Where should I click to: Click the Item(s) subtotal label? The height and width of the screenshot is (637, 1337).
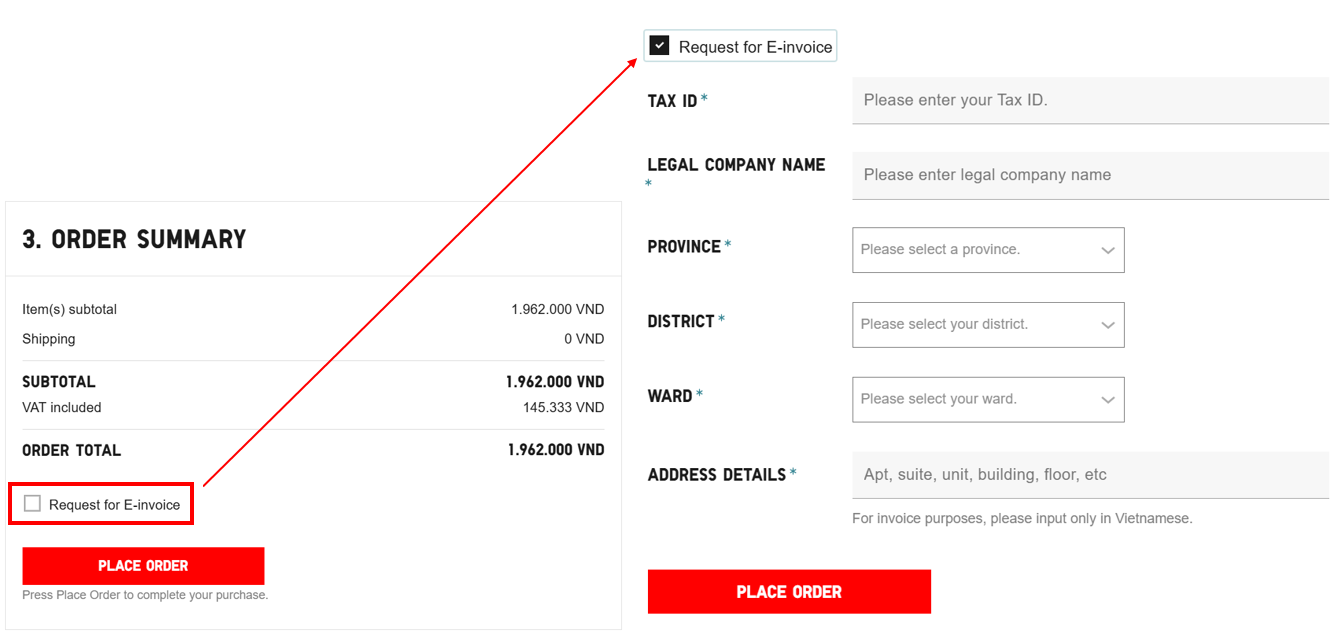70,310
